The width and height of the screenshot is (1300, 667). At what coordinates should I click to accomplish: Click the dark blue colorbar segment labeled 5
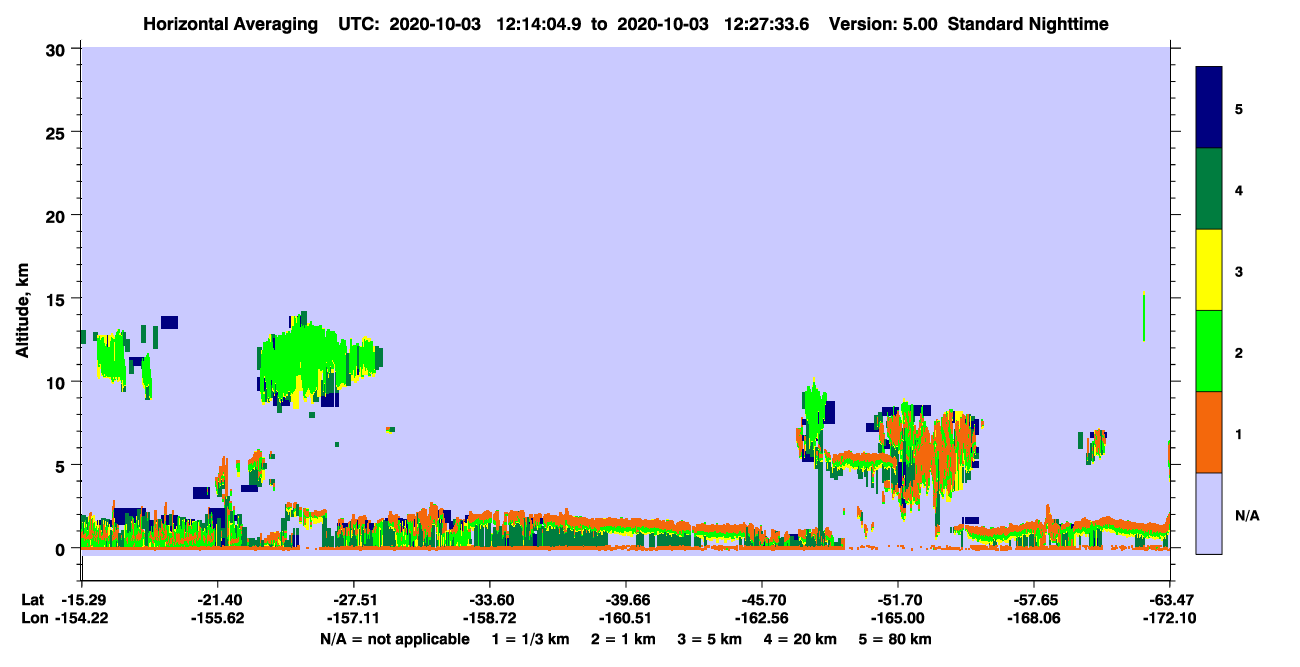pyautogui.click(x=1209, y=107)
